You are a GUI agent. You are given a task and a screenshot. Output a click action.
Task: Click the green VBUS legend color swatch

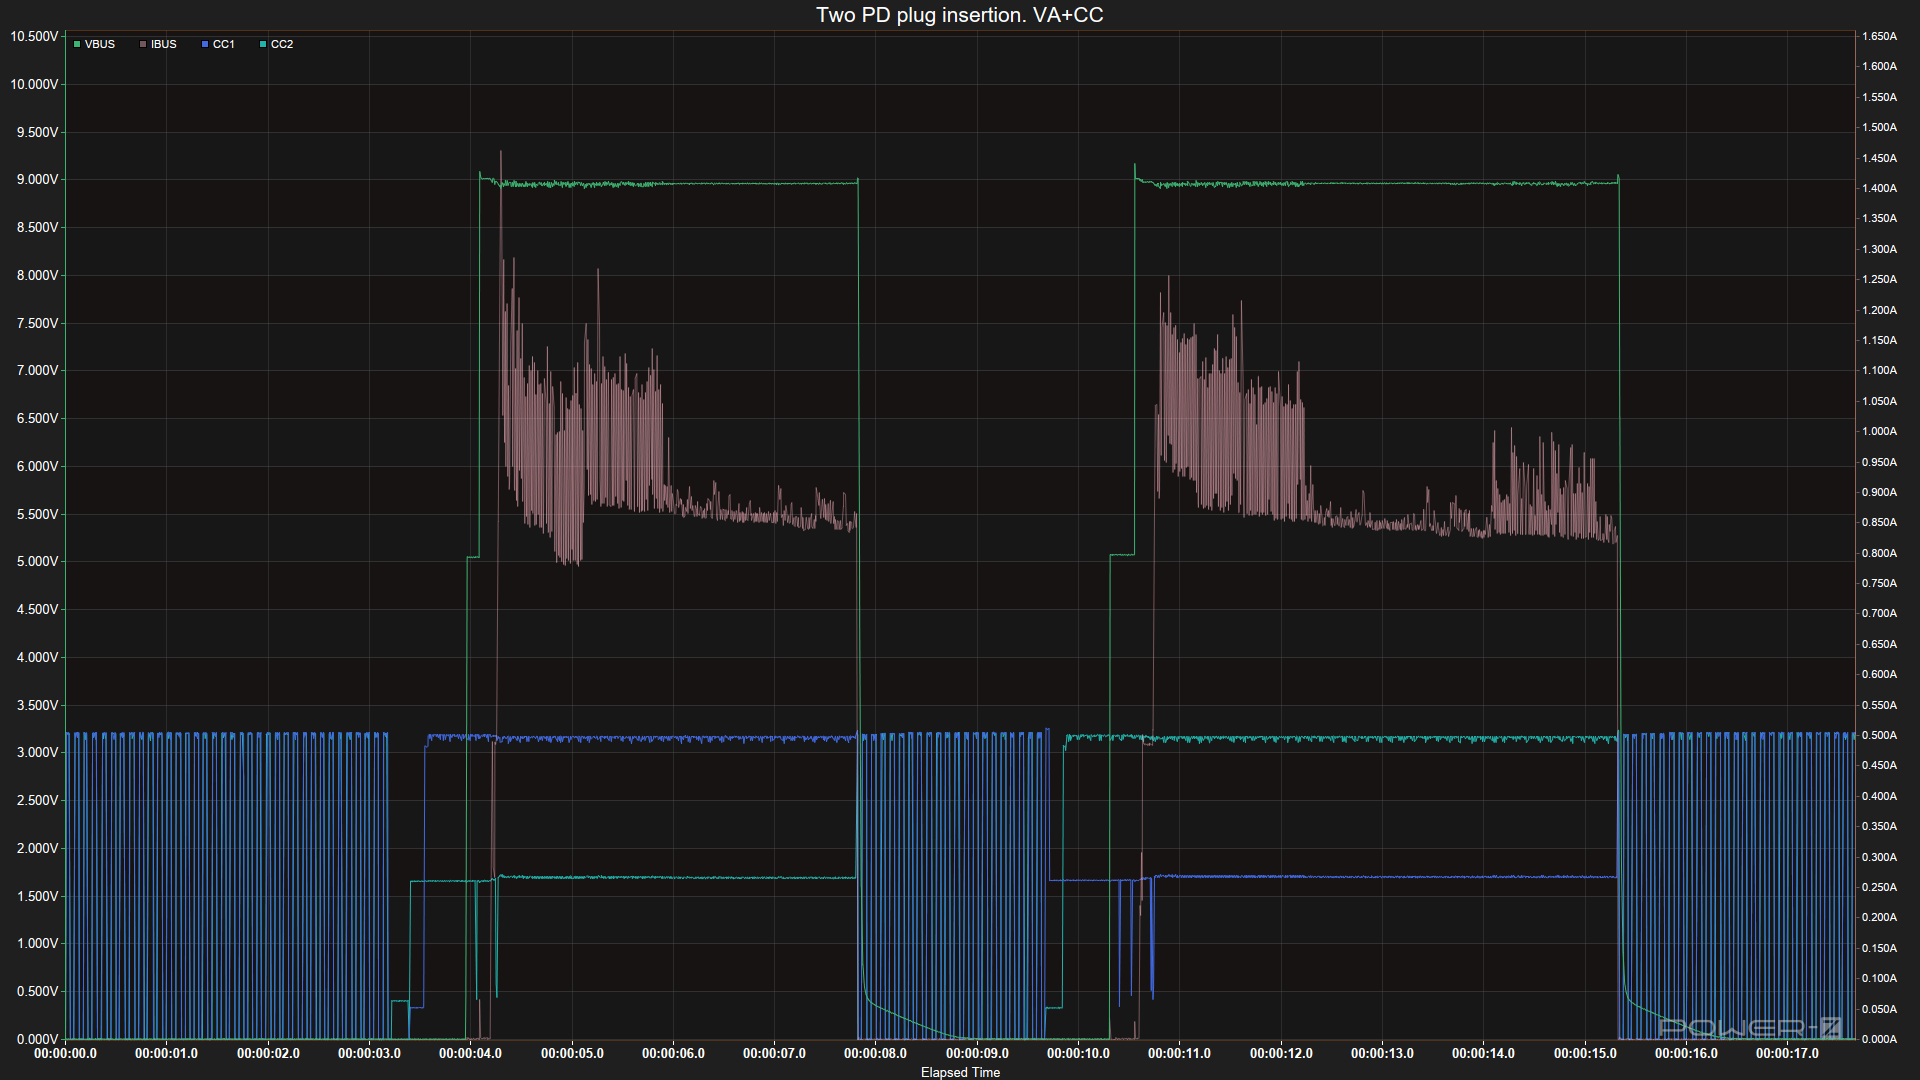pos(77,44)
